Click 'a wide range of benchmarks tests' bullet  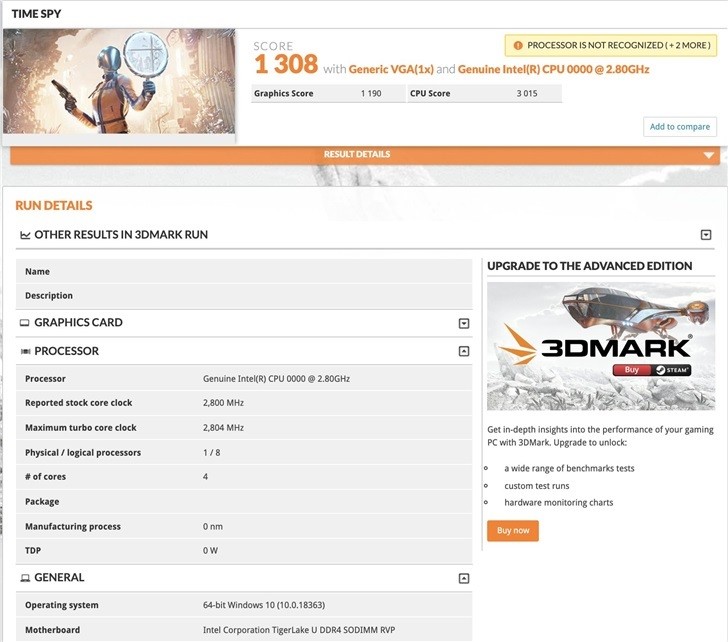tap(569, 468)
